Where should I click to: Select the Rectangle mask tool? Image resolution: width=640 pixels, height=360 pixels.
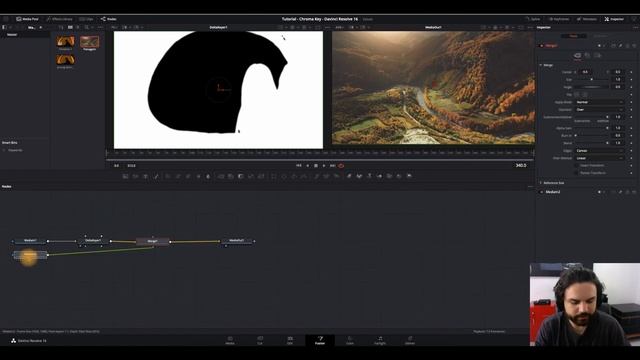(273, 176)
